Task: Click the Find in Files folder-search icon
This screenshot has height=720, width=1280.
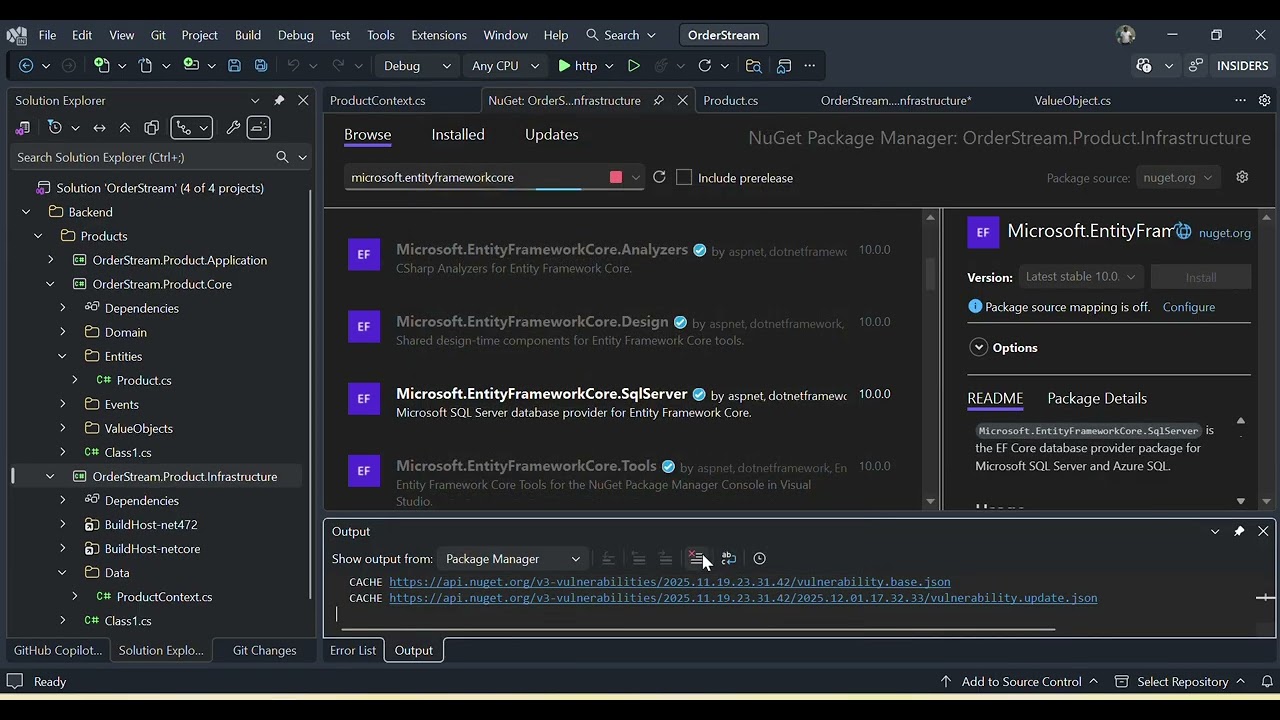Action: point(753,66)
